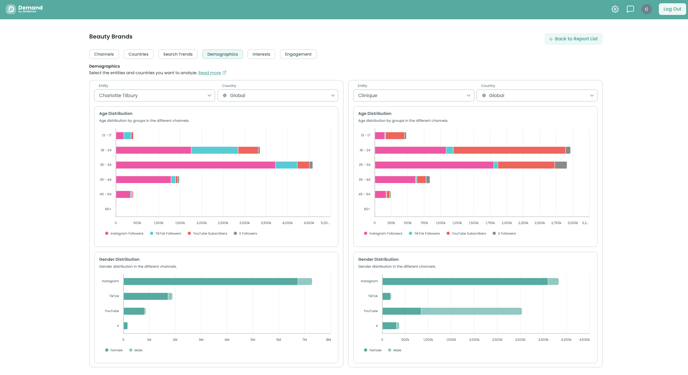Switch to the Countries tab
The width and height of the screenshot is (688, 375).
coord(139,54)
